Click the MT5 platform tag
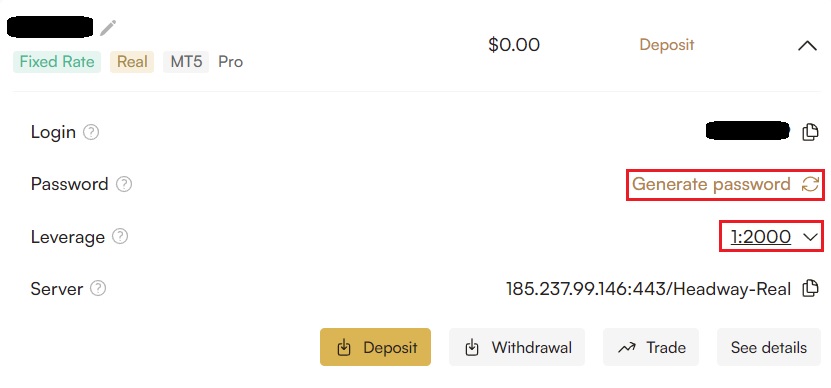831x388 pixels. pyautogui.click(x=186, y=62)
